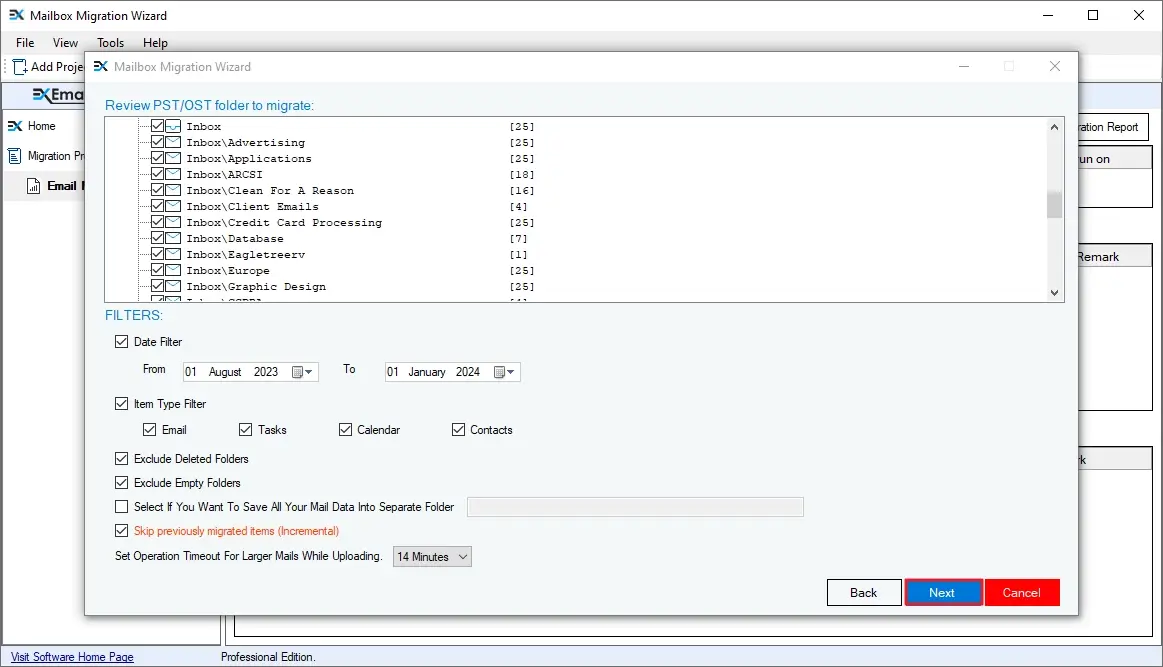Click the Inbox\Advertising mail folder icon

(173, 143)
